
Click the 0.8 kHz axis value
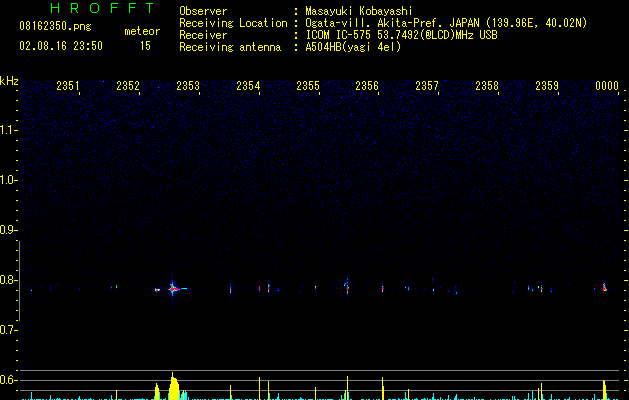coord(9,280)
